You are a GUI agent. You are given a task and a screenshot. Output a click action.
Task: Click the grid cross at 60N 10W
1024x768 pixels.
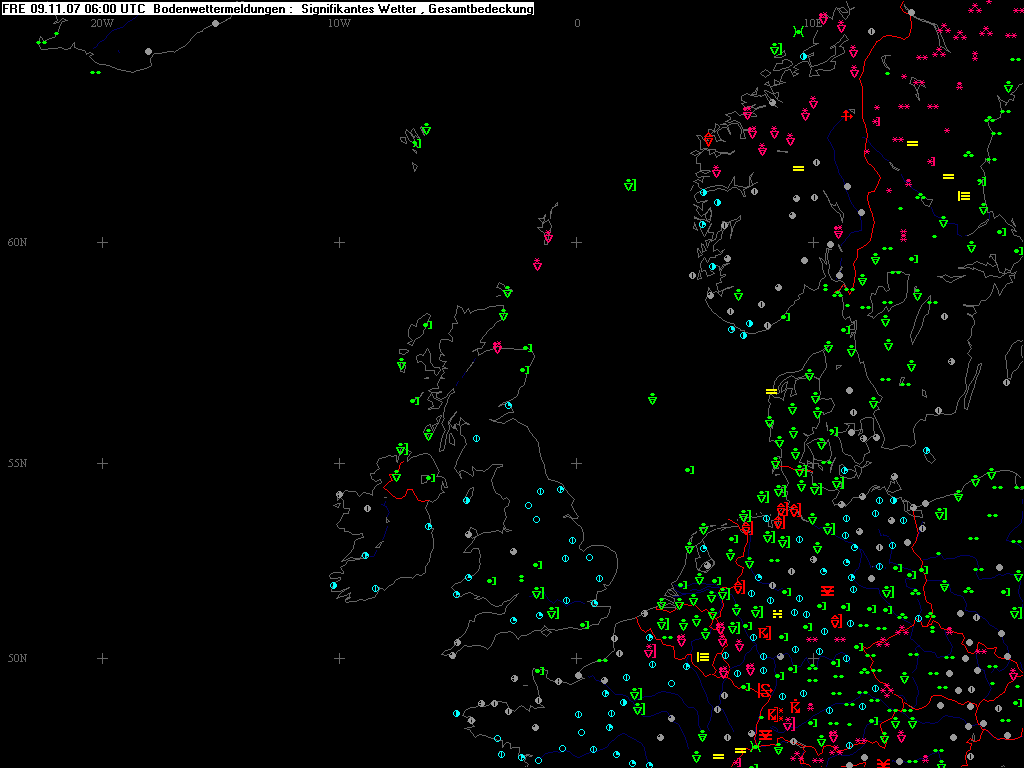pyautogui.click(x=339, y=242)
